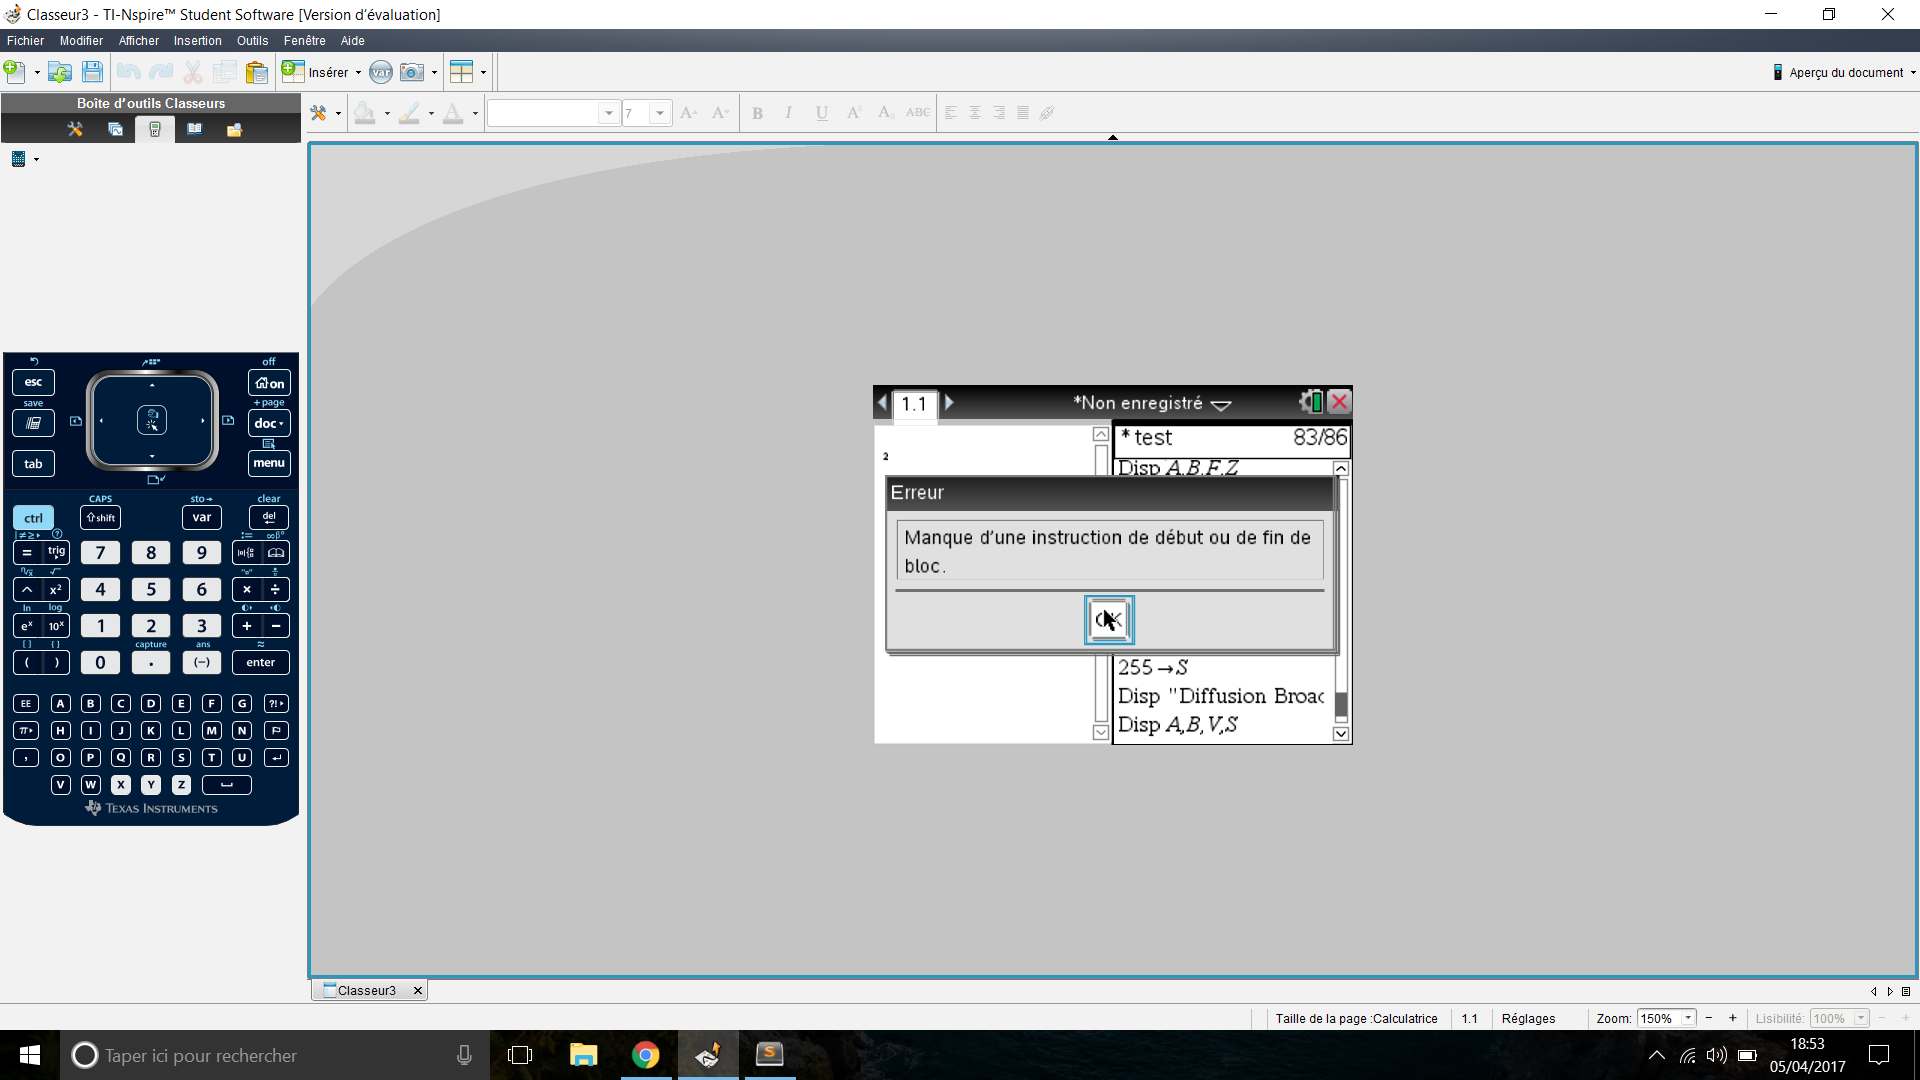The height and width of the screenshot is (1080, 1920).
Task: Toggle strikethrough ABC formatting
Action: 918,113
